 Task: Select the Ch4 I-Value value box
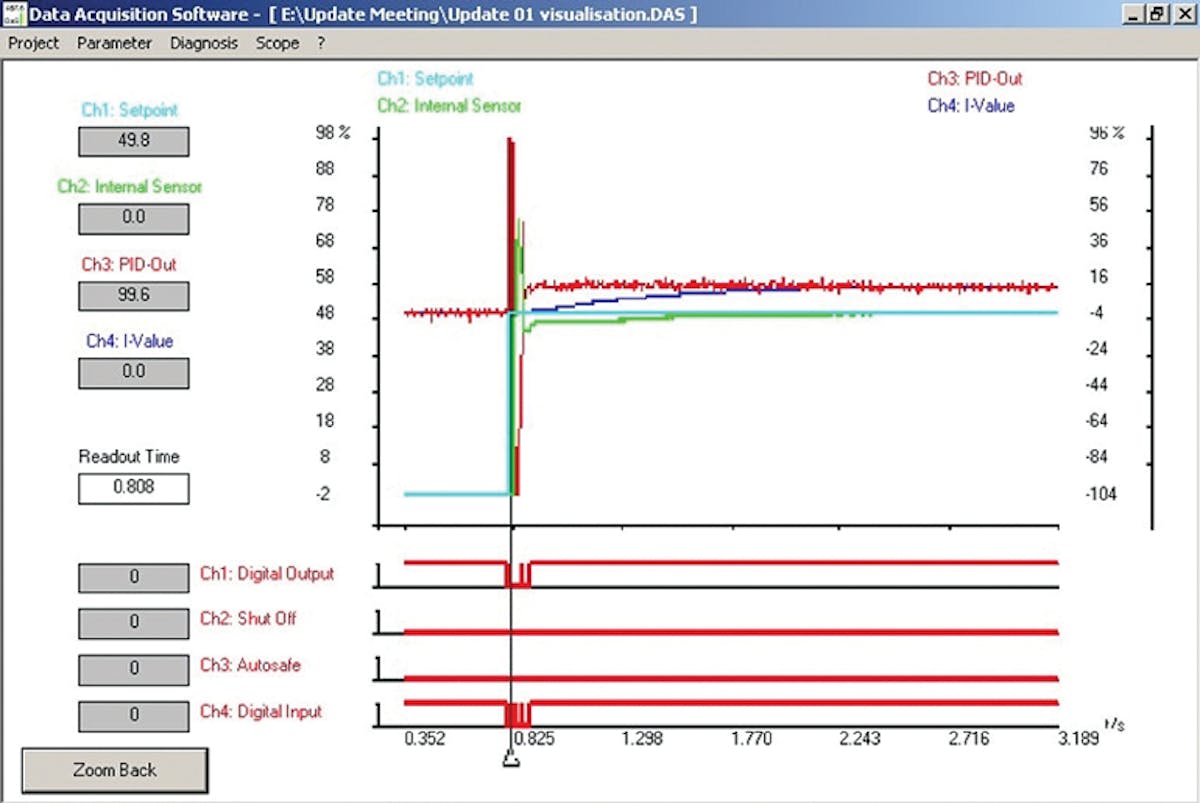coord(133,372)
